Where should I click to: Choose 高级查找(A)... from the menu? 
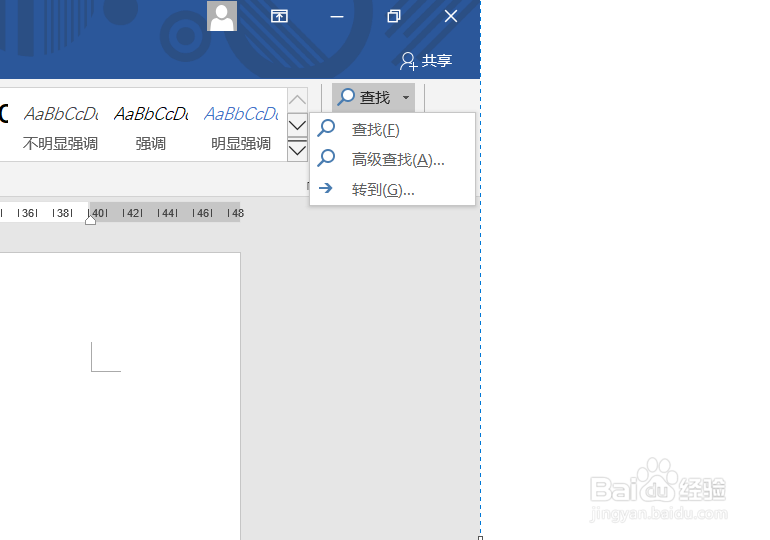392,160
